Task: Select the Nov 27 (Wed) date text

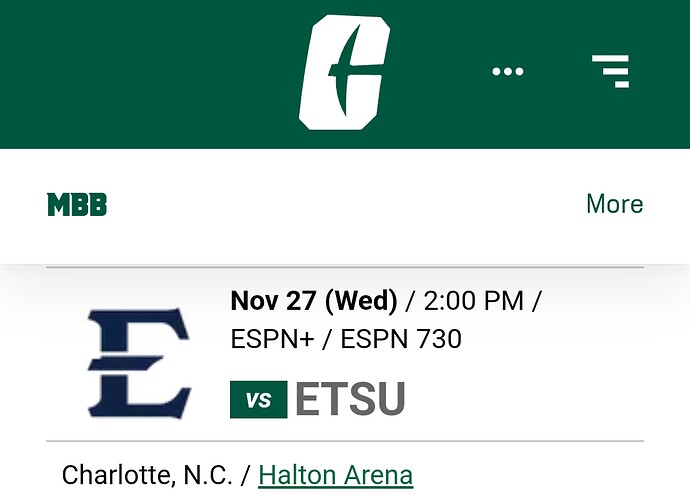Action: pos(314,301)
